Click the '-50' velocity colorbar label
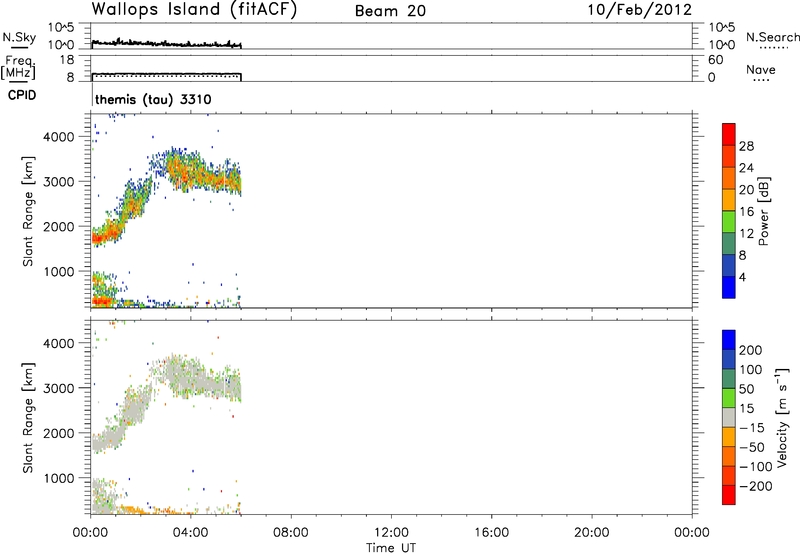Screen dimensions: 800x554 pos(752,447)
